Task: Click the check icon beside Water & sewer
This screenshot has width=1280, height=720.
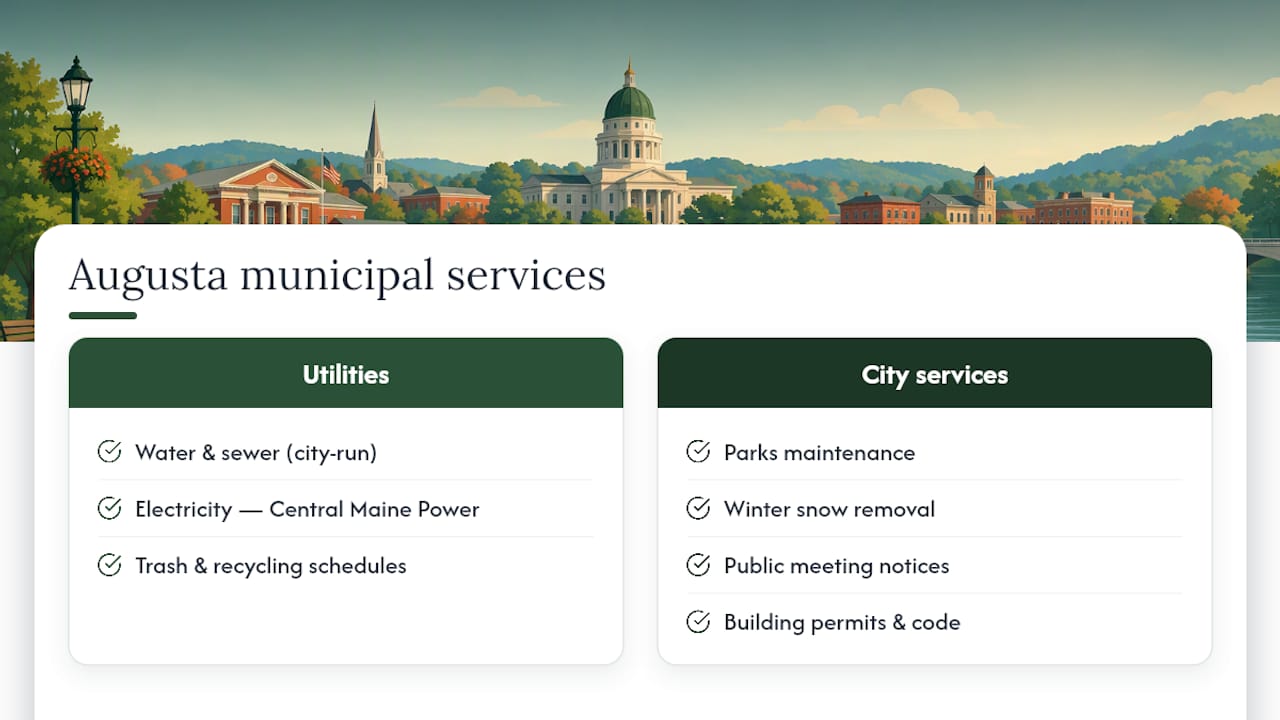Action: coord(109,452)
